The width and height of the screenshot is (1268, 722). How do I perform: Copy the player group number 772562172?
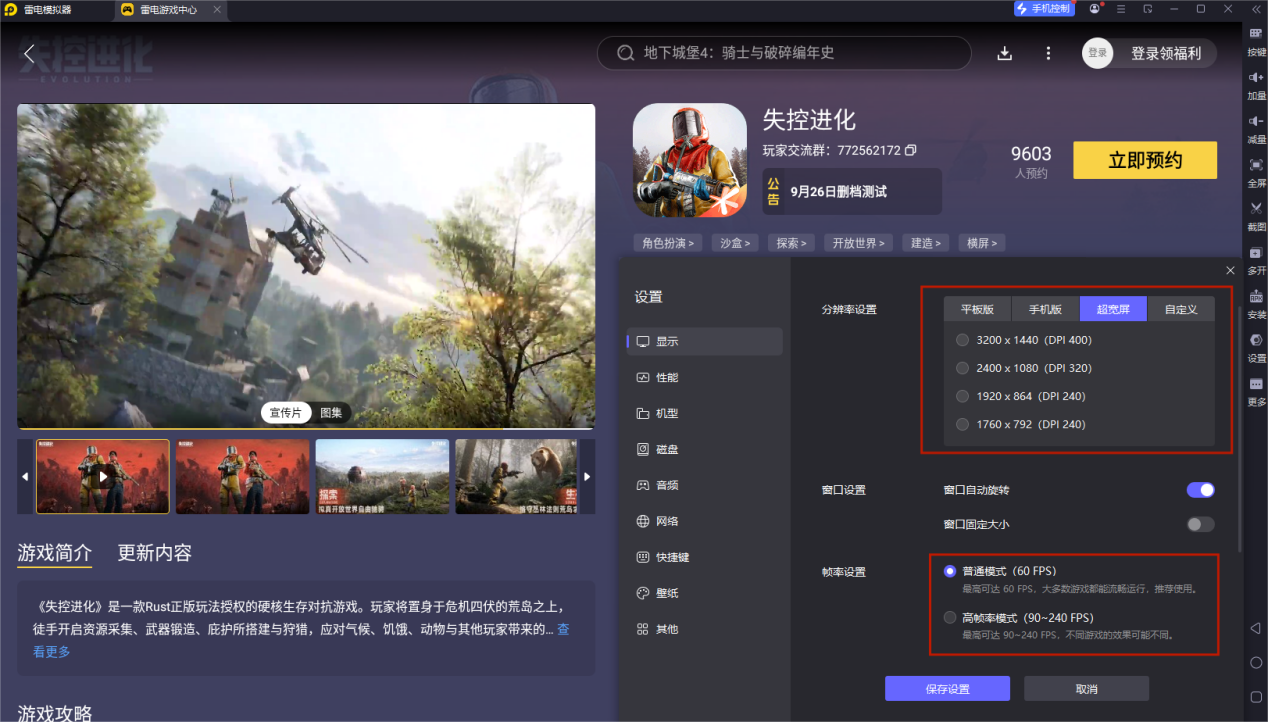click(910, 150)
